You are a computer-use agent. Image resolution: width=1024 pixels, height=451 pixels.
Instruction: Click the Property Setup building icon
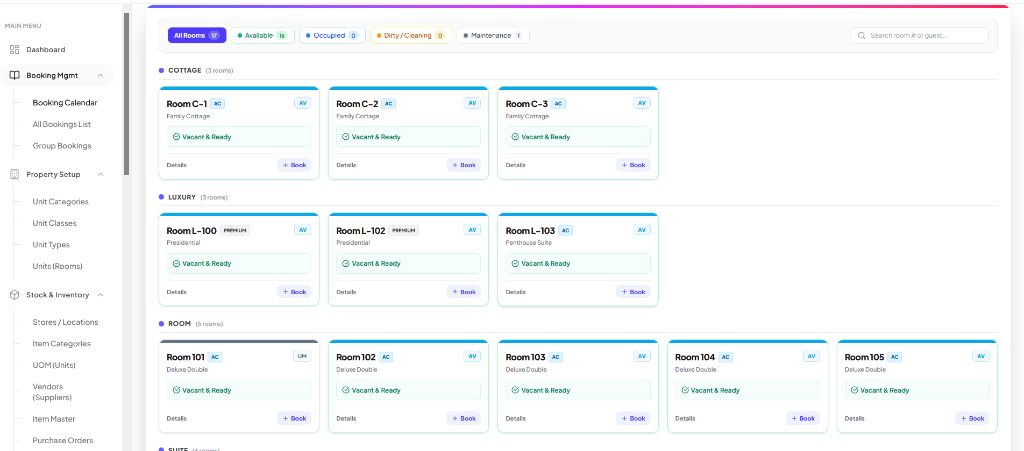[14, 175]
